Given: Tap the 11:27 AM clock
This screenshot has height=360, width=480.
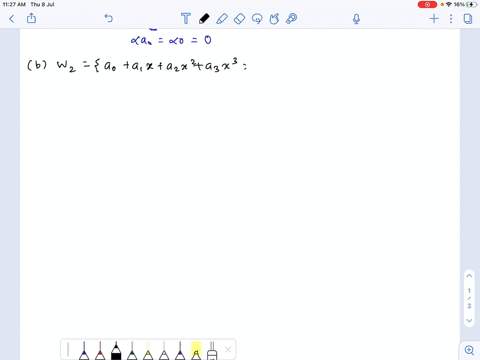Looking at the screenshot, I should 14,5.
